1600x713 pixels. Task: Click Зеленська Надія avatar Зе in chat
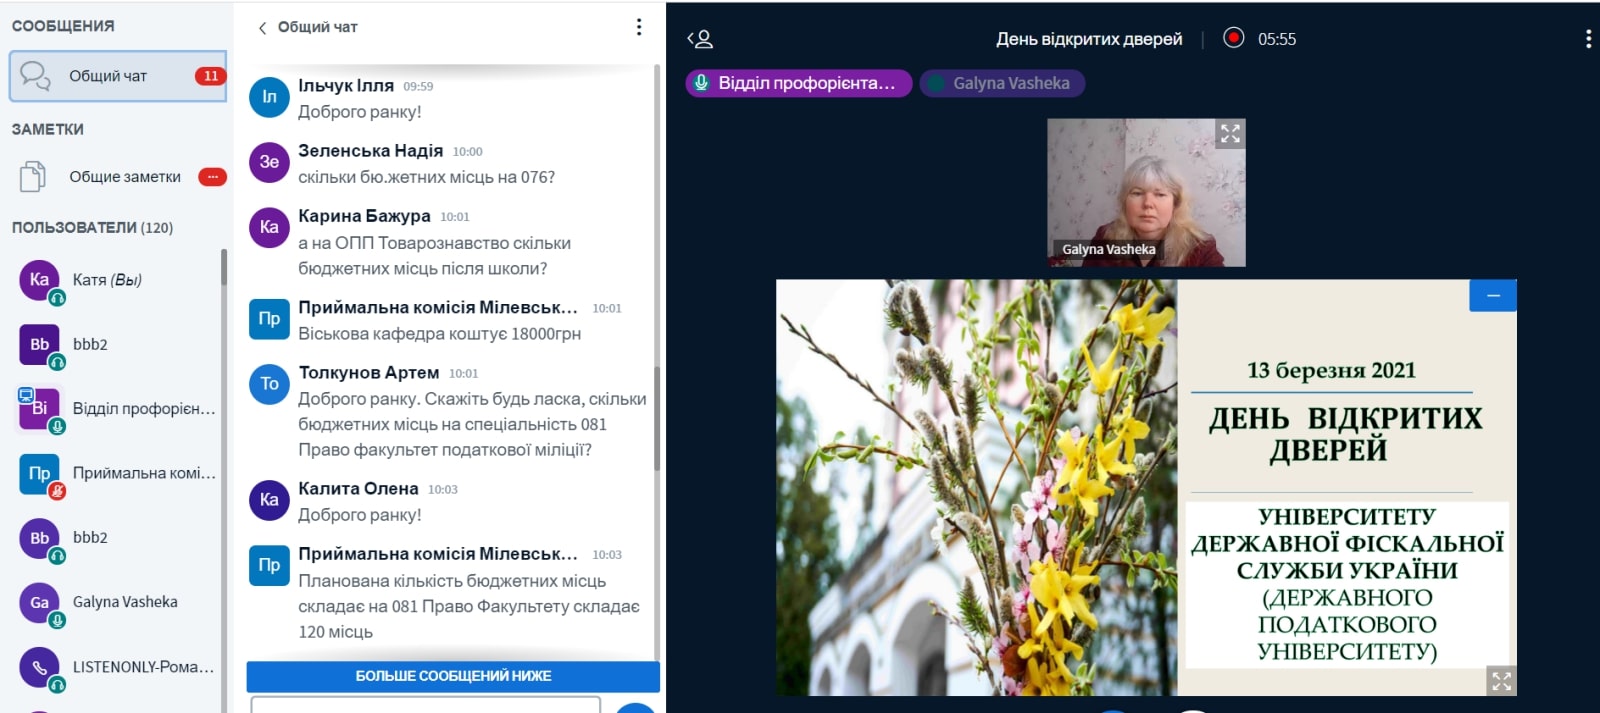(269, 162)
